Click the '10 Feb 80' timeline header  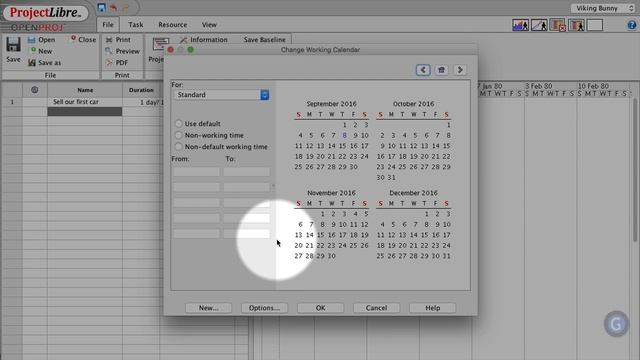(593, 86)
